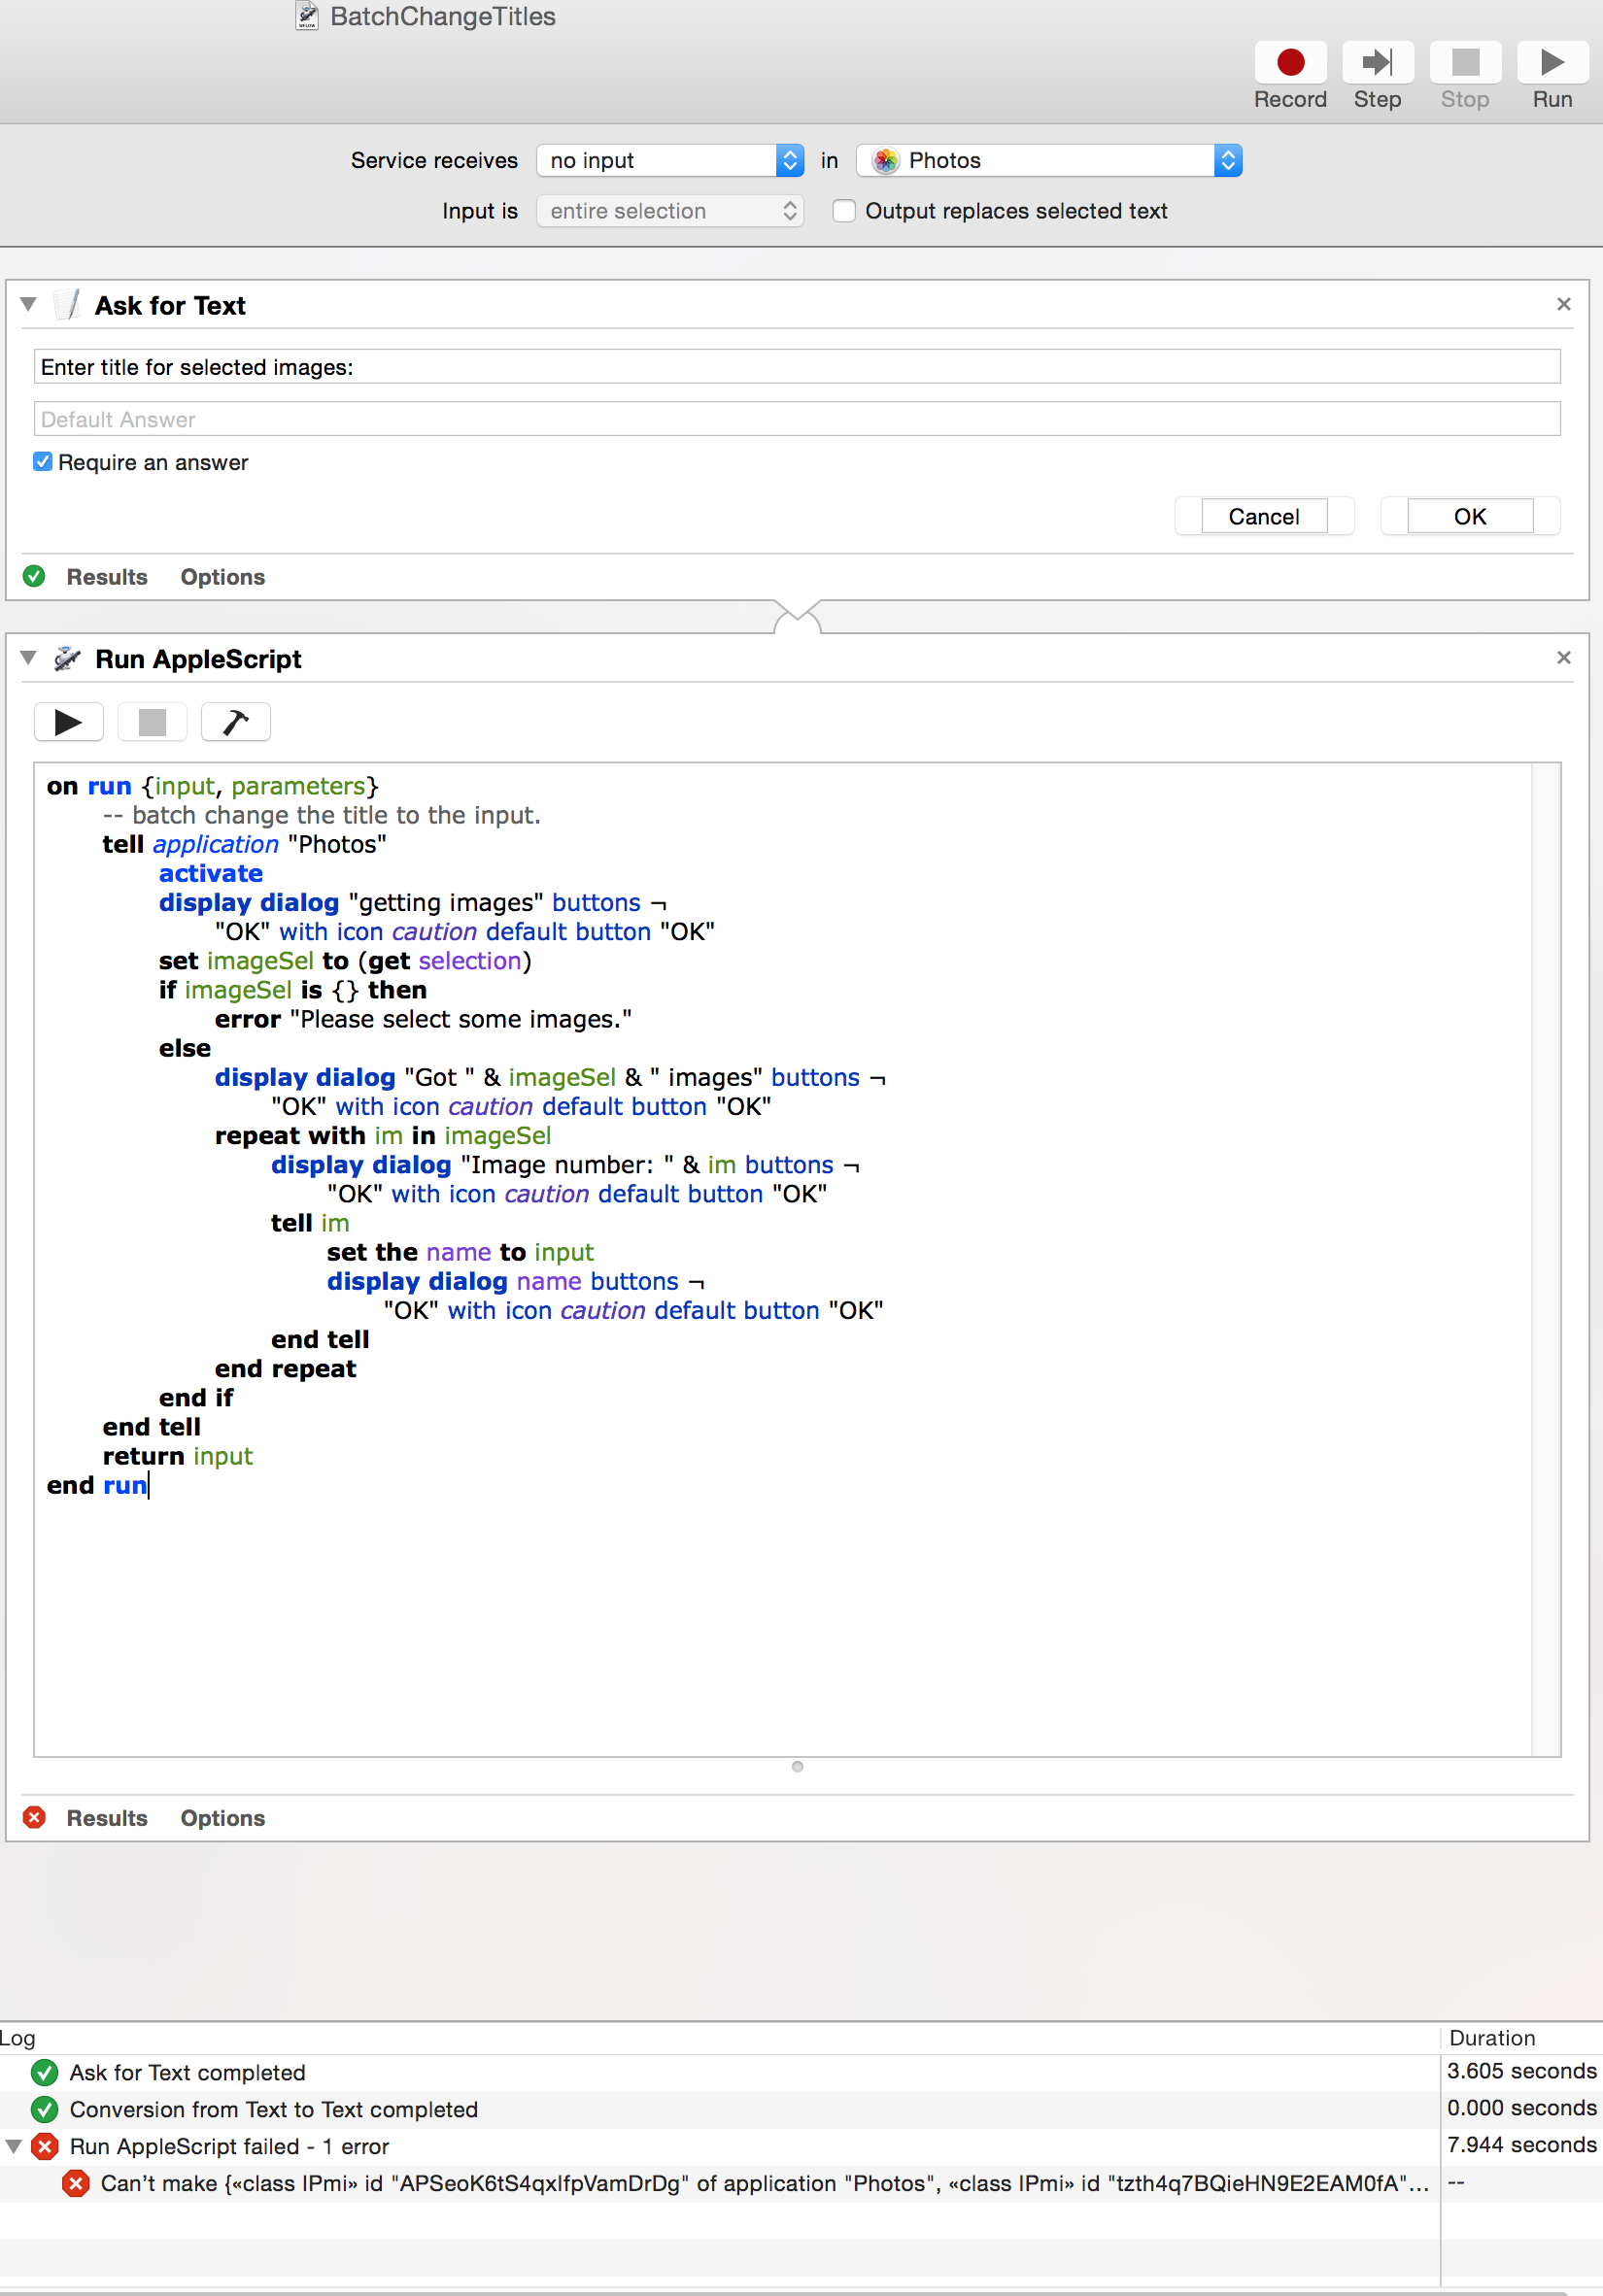
Task: Click the 'end repeat' script line
Action: (x=286, y=1368)
